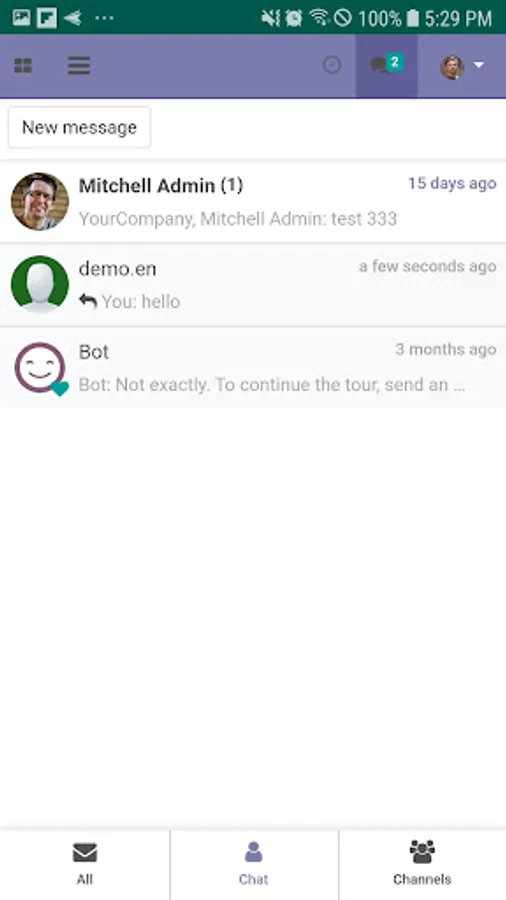Click the reply arrow icon before 'You: hello'

click(x=88, y=301)
